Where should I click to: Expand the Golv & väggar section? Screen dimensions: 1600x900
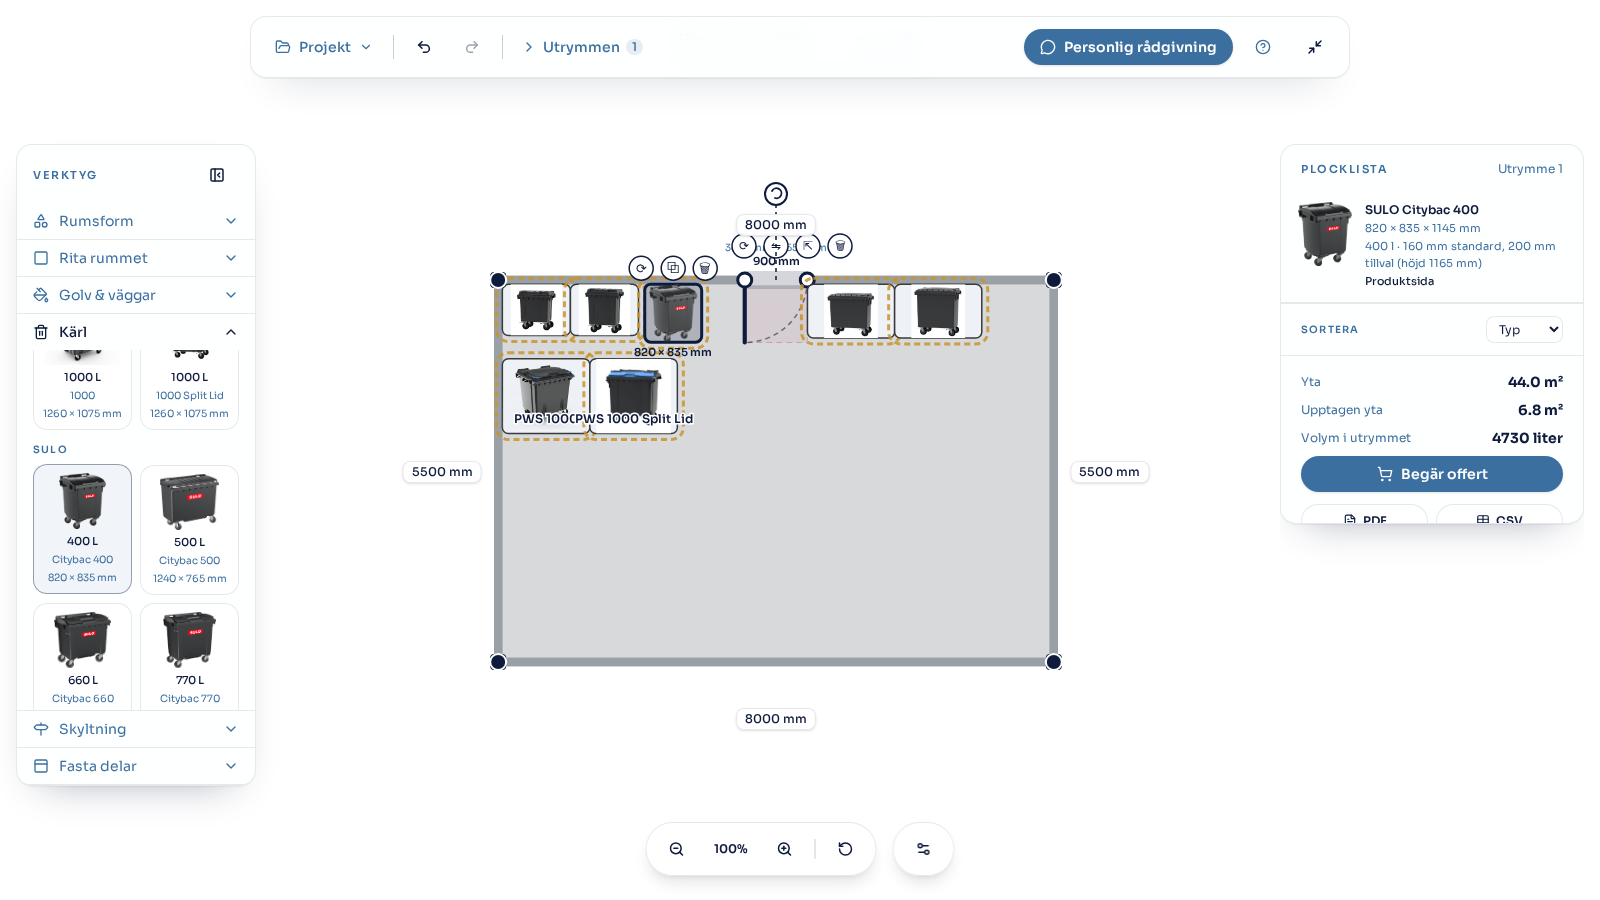coord(136,295)
